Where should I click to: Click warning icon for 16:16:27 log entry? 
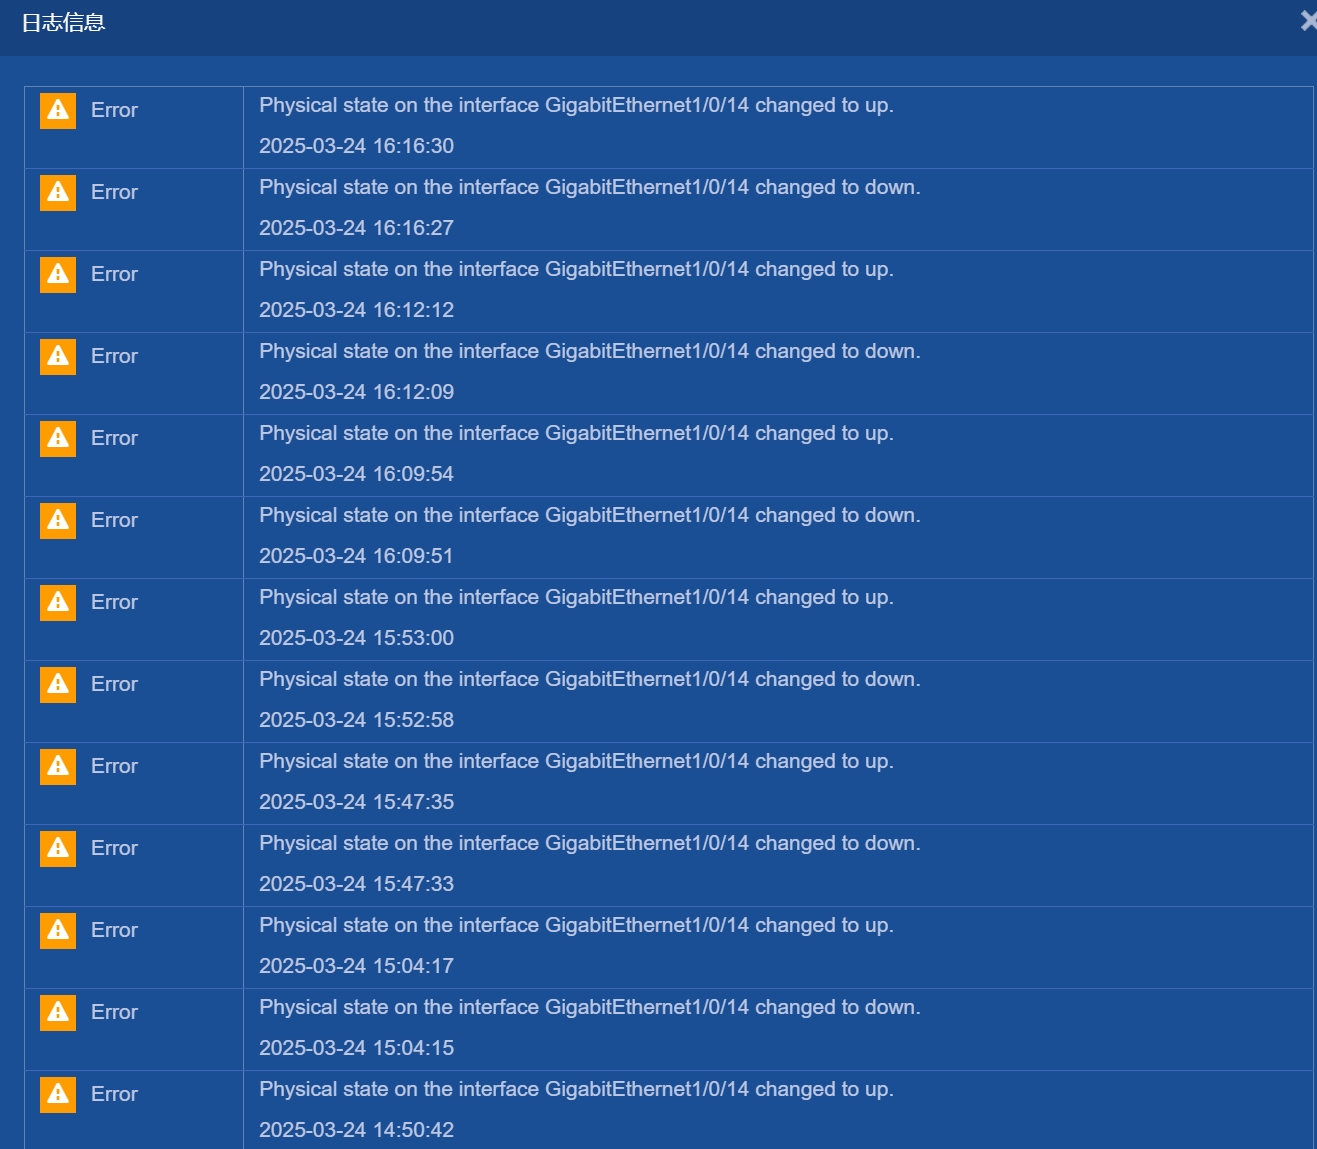point(58,192)
